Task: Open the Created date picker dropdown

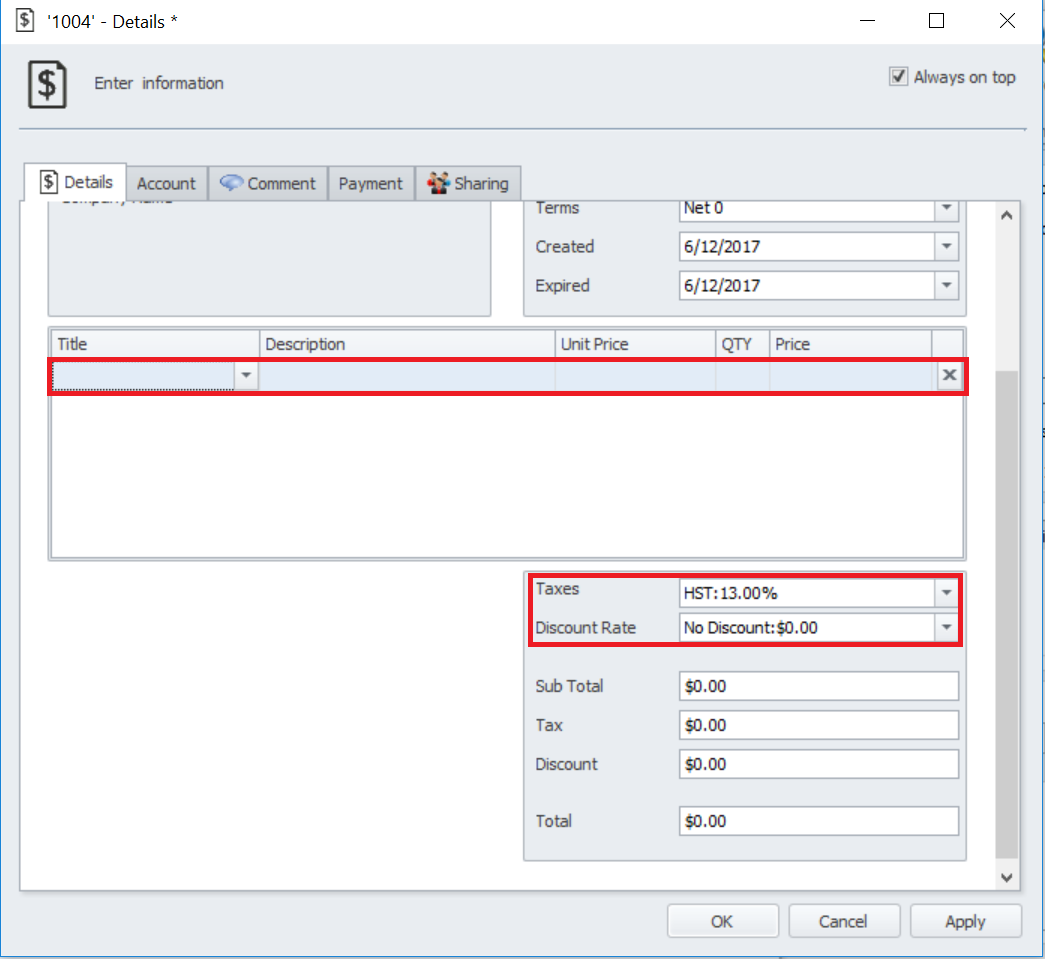Action: click(945, 247)
